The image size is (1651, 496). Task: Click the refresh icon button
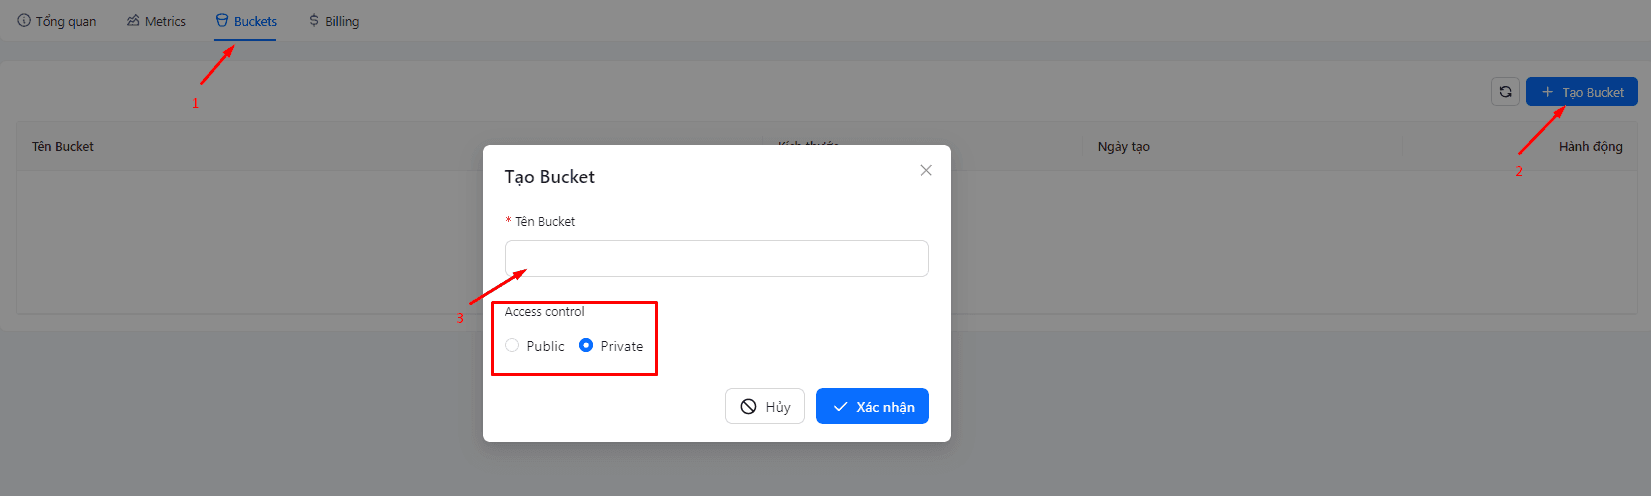[1505, 92]
